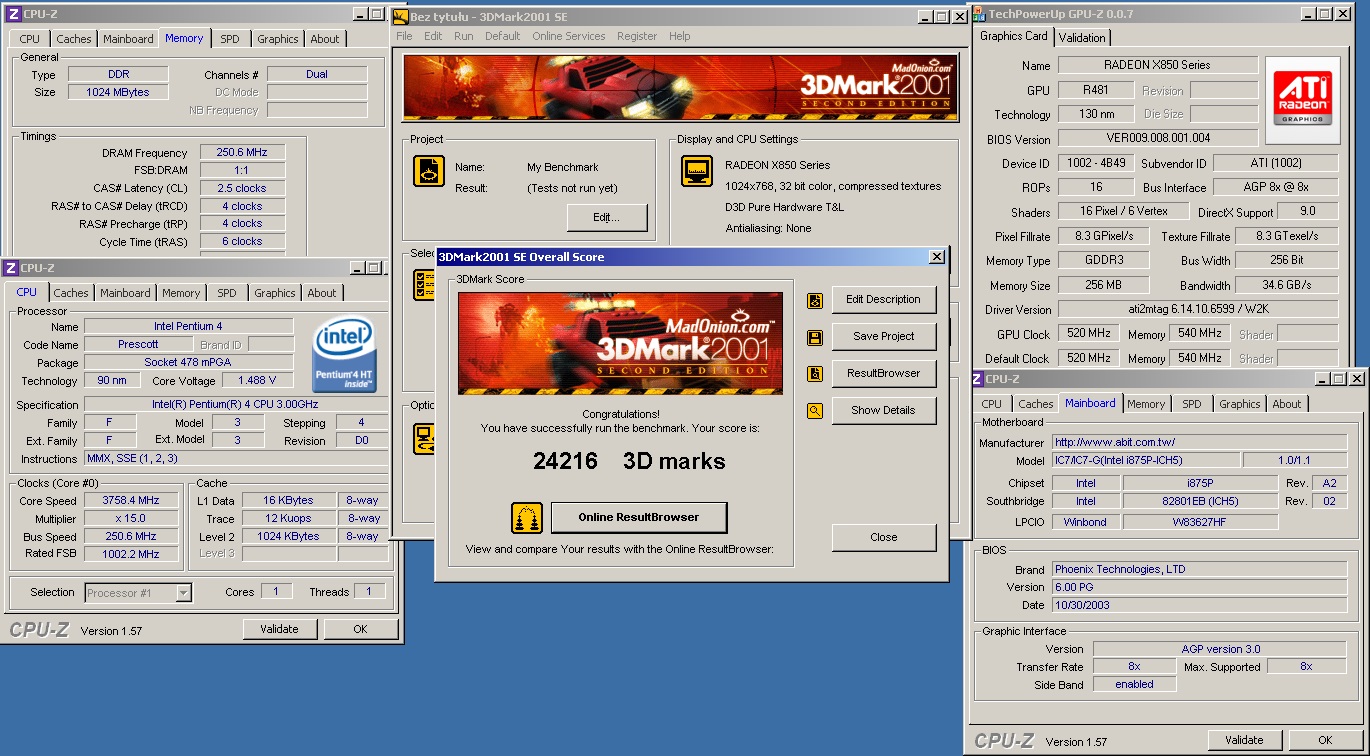The image size is (1370, 756).
Task: Click the ResultBrowser document icon
Action: pyautogui.click(x=815, y=374)
